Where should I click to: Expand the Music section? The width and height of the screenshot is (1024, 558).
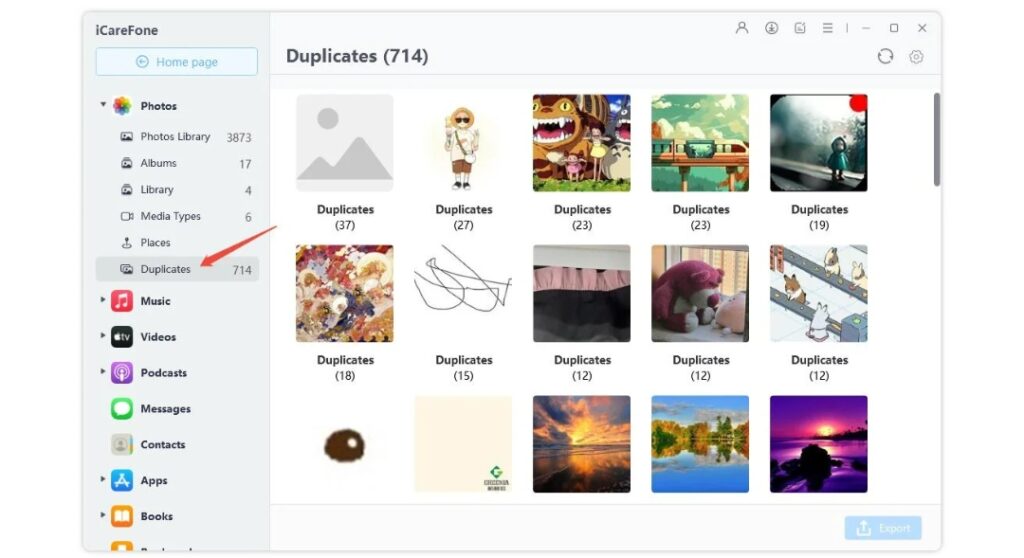[x=103, y=300]
